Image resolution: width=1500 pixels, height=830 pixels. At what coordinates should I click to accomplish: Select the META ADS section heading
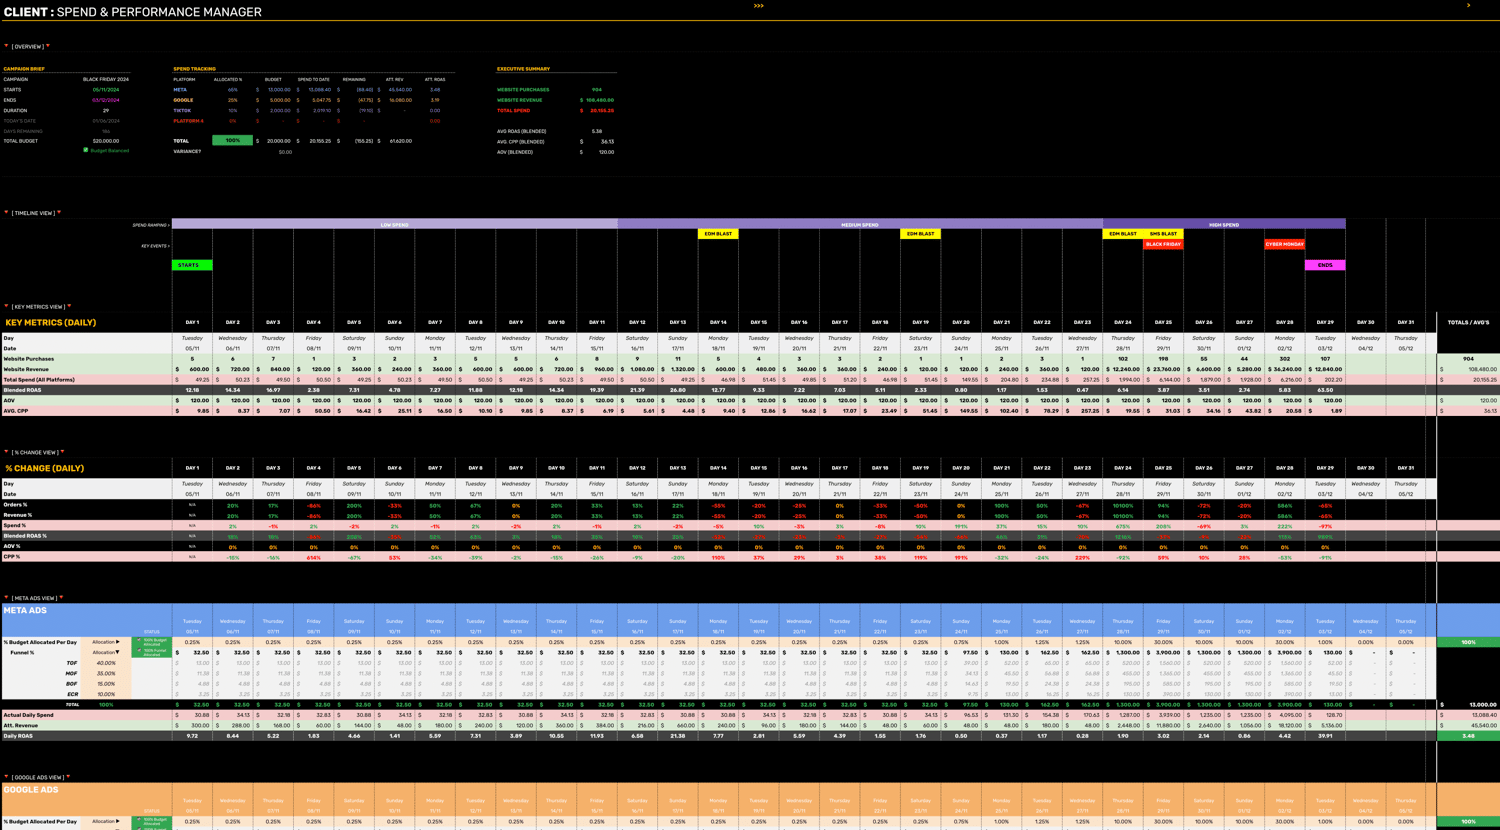(x=25, y=610)
